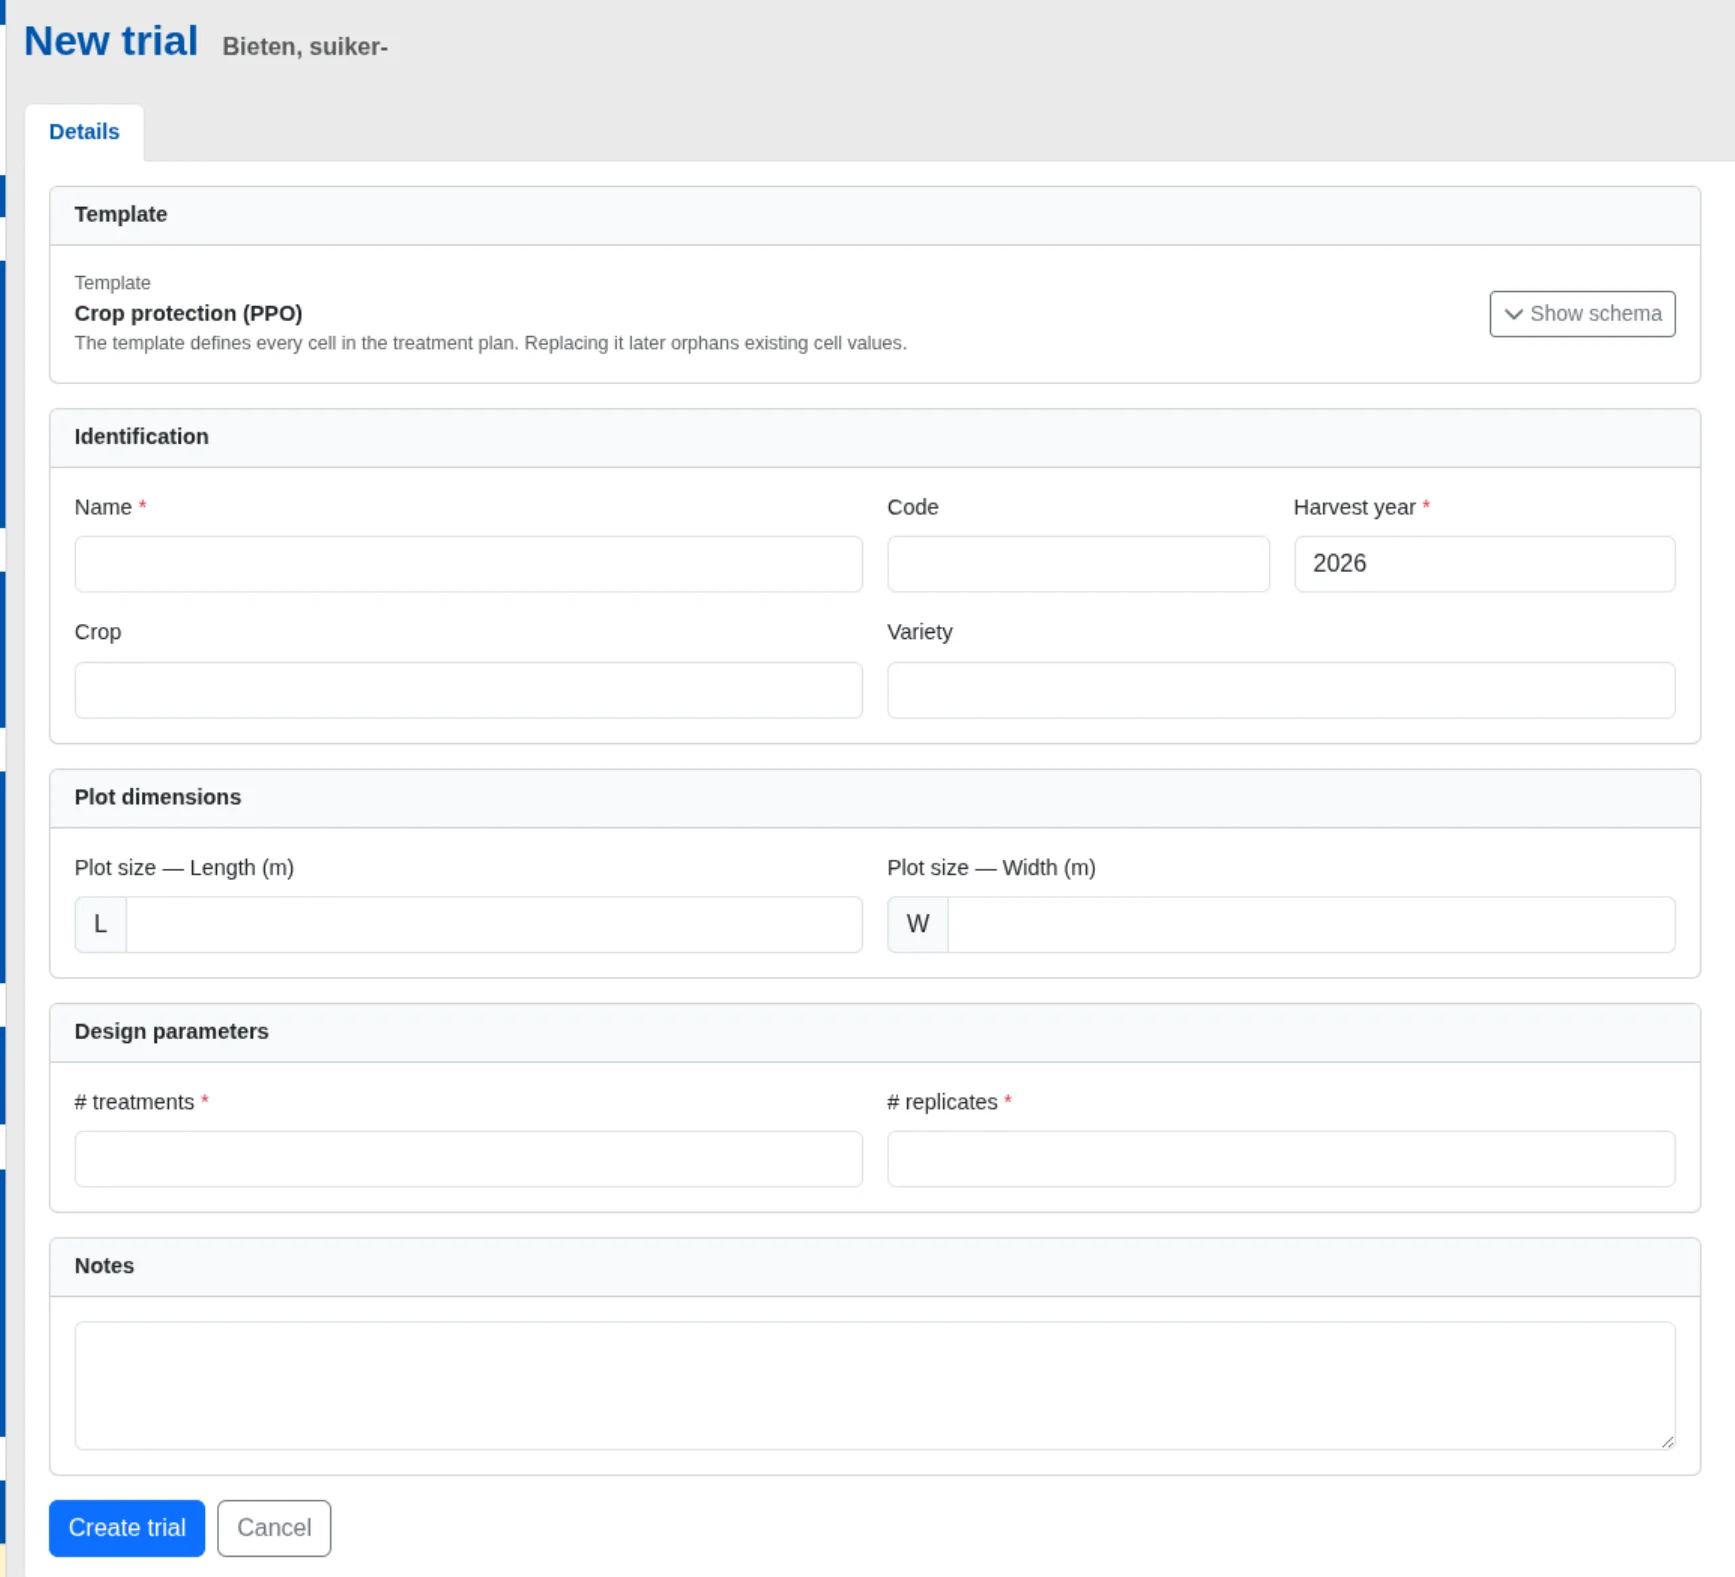The width and height of the screenshot is (1735, 1577).
Task: Click the chevron icon on Show schema
Action: [1513, 313]
